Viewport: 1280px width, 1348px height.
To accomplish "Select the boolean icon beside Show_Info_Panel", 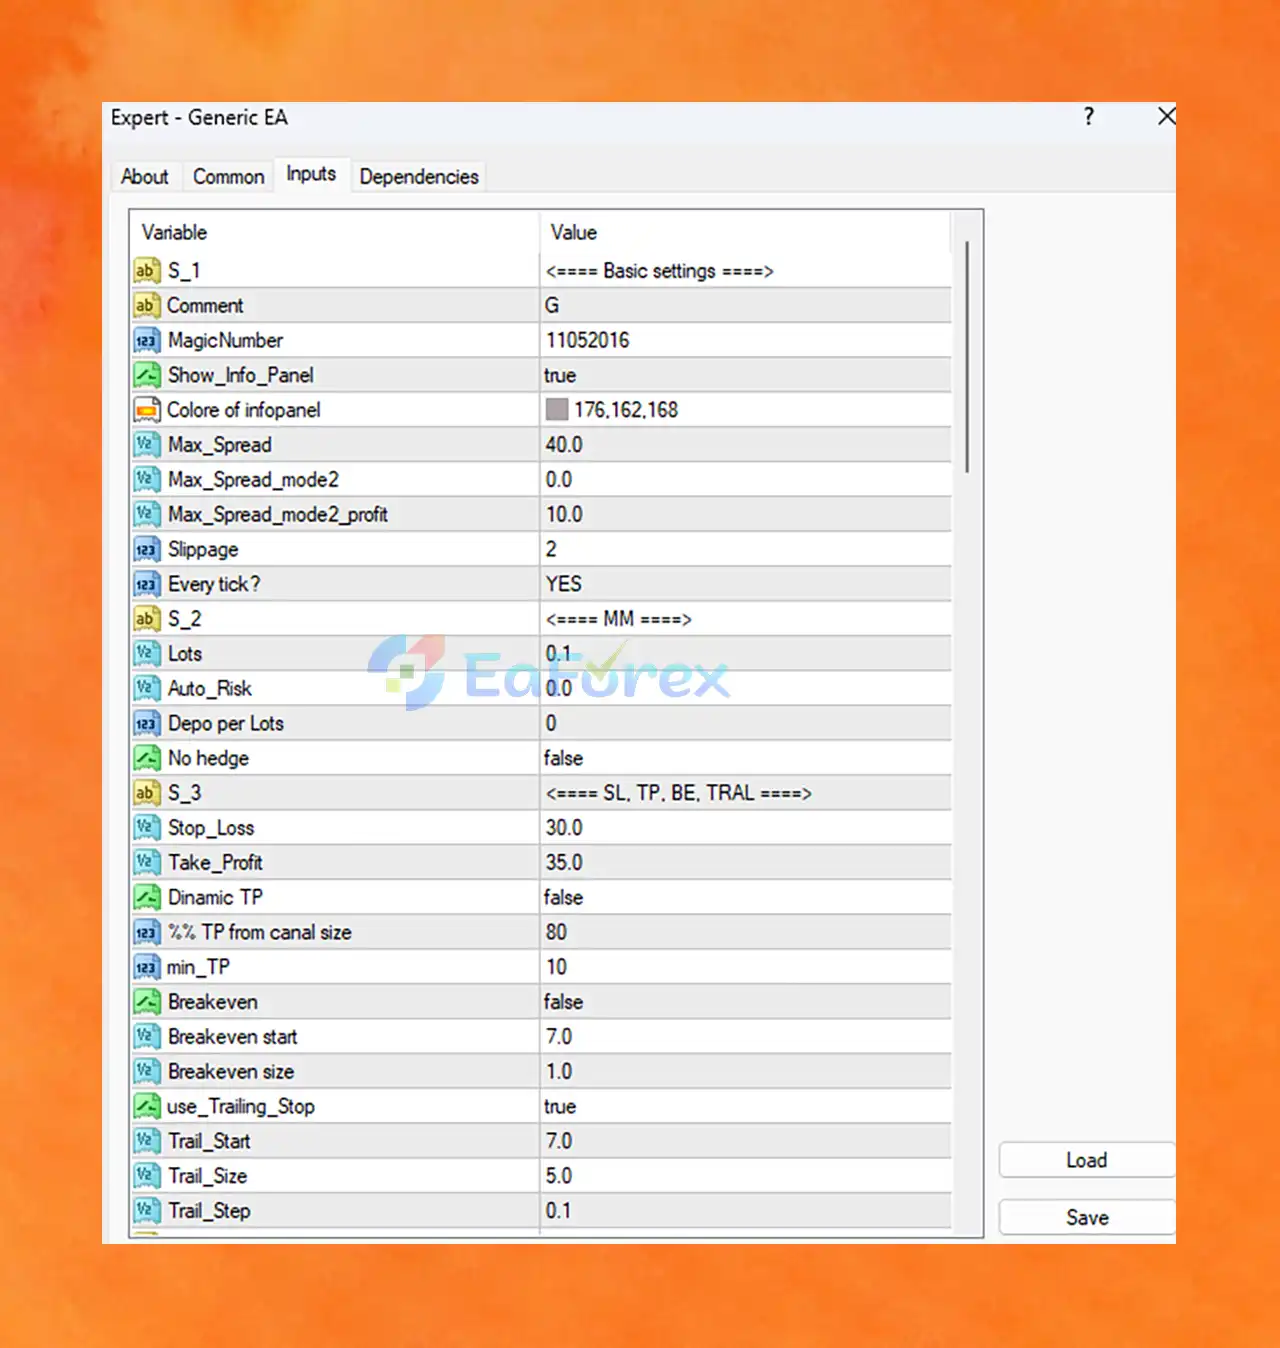I will [x=146, y=375].
